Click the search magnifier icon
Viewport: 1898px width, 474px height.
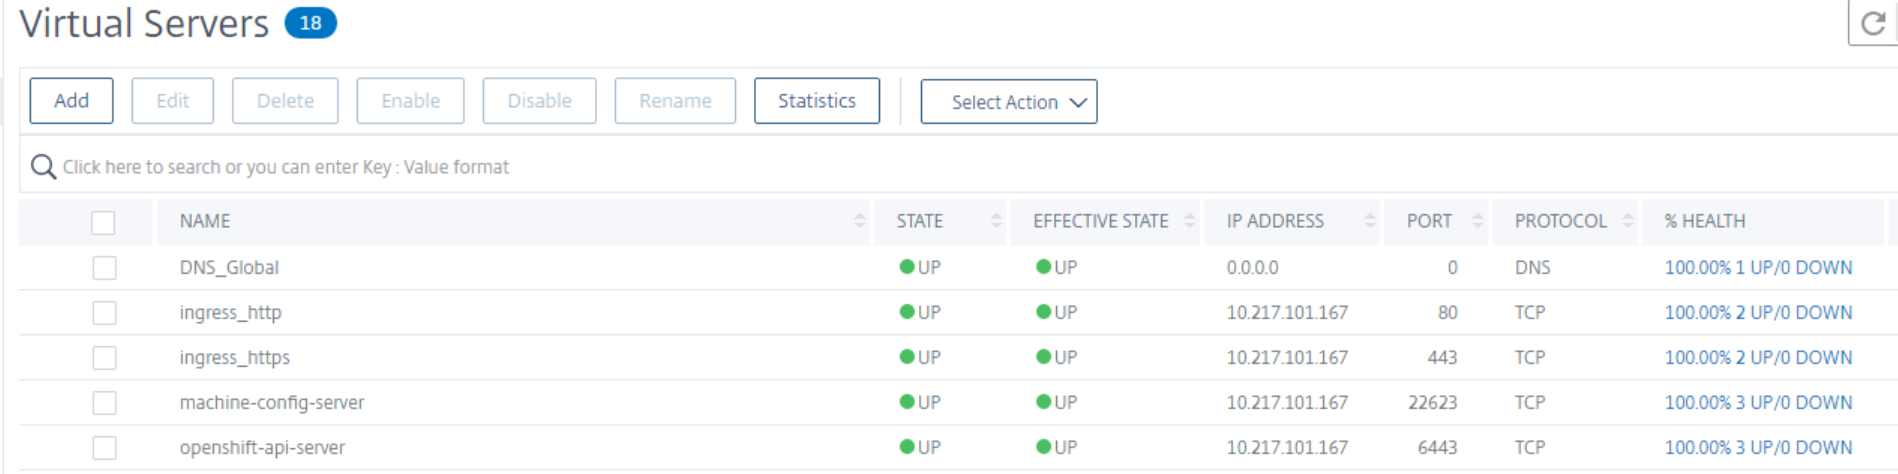[43, 167]
